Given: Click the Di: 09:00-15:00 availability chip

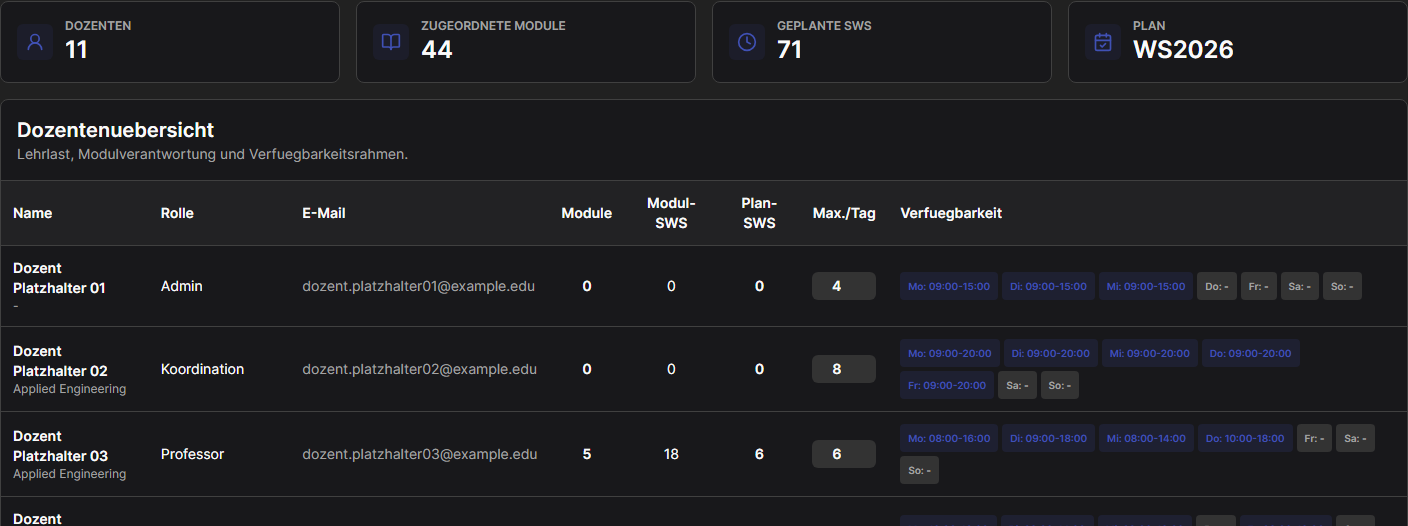Looking at the screenshot, I should click(1047, 286).
